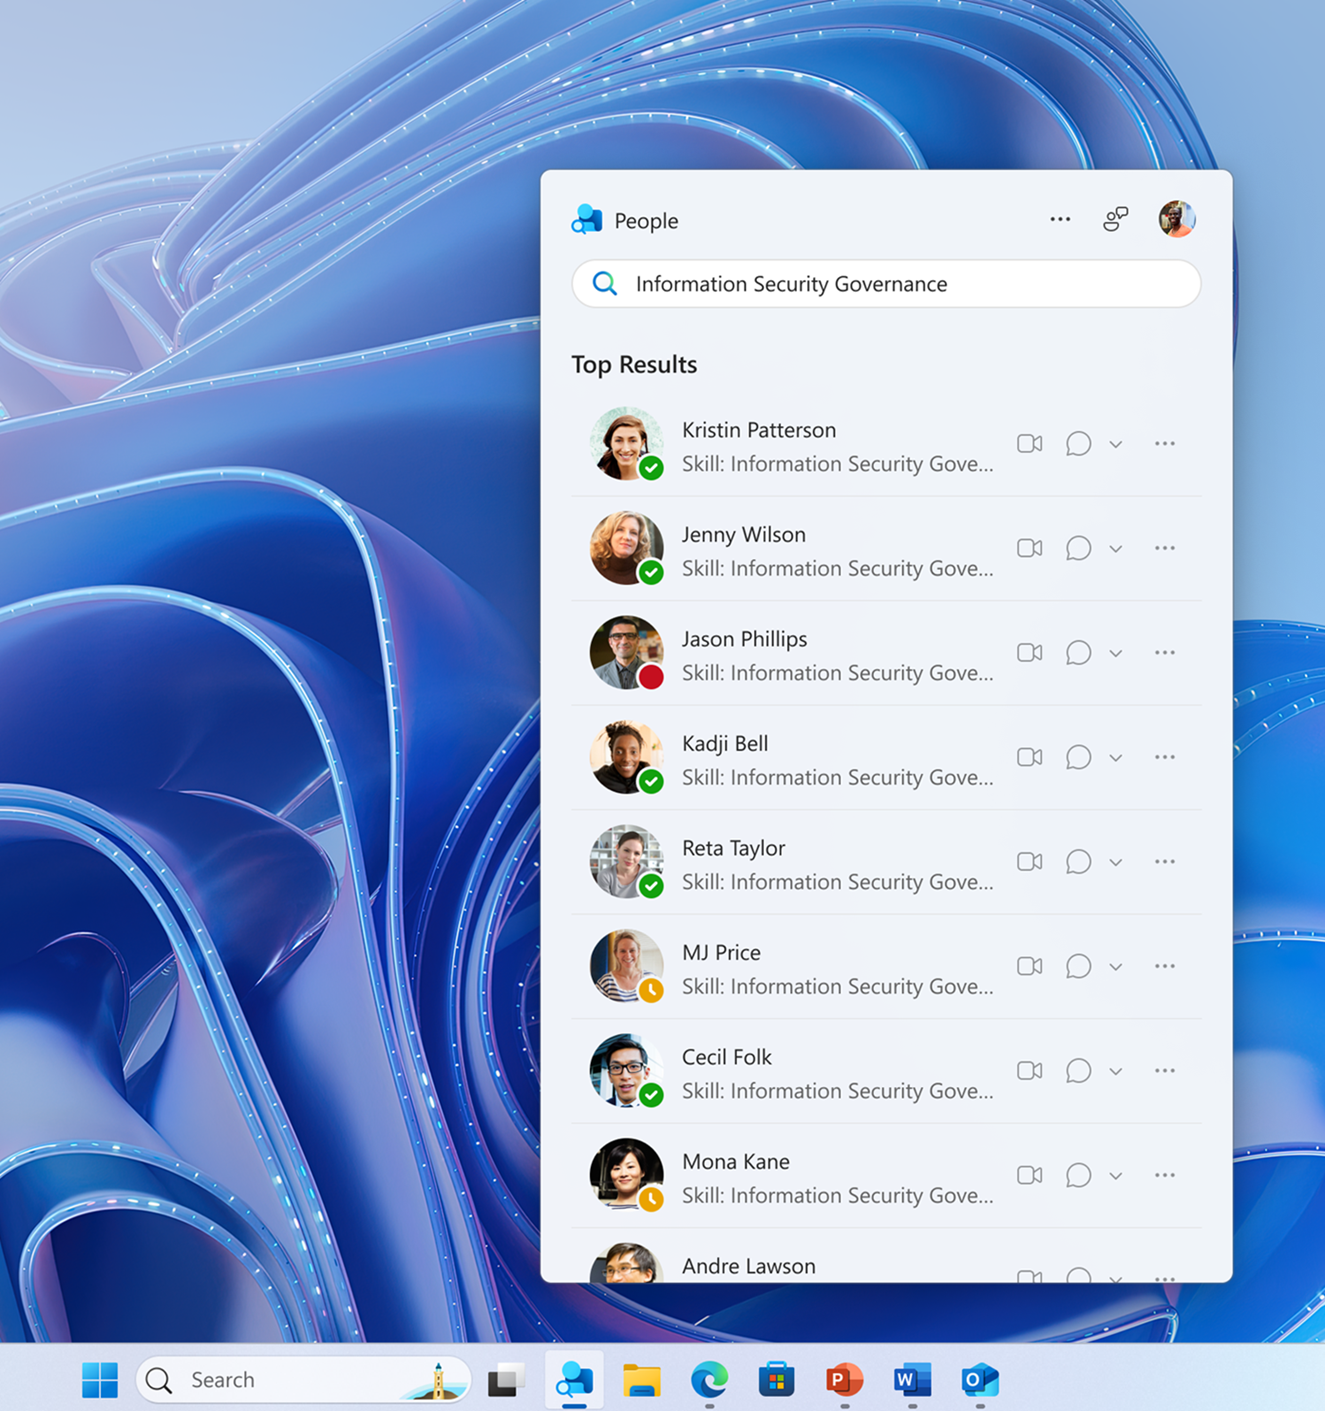Click the people feedback icon in header
Screen dimensions: 1325x1411
coord(1115,219)
